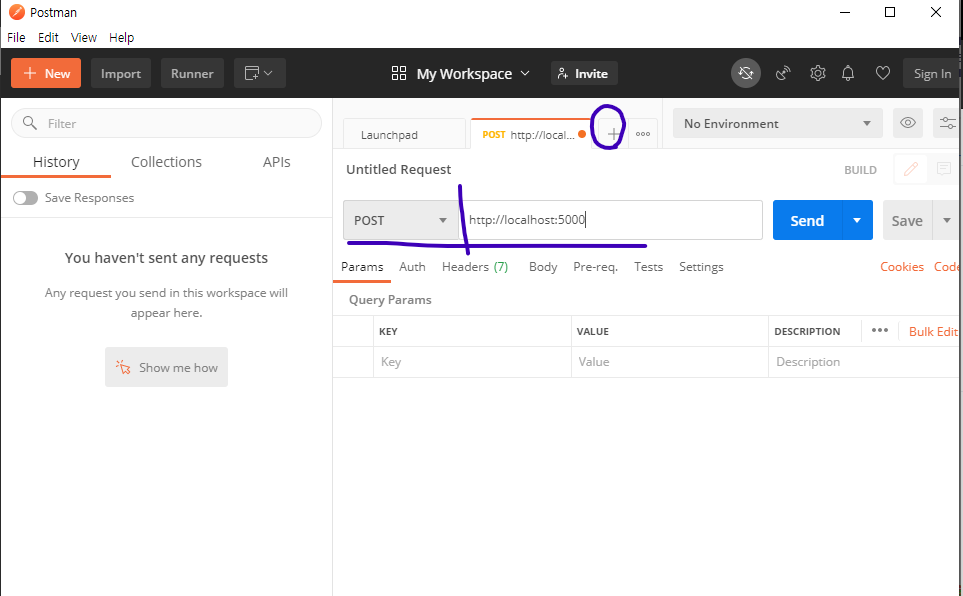Switch to History tab
Image resolution: width=963 pixels, height=596 pixels.
pyautogui.click(x=56, y=162)
